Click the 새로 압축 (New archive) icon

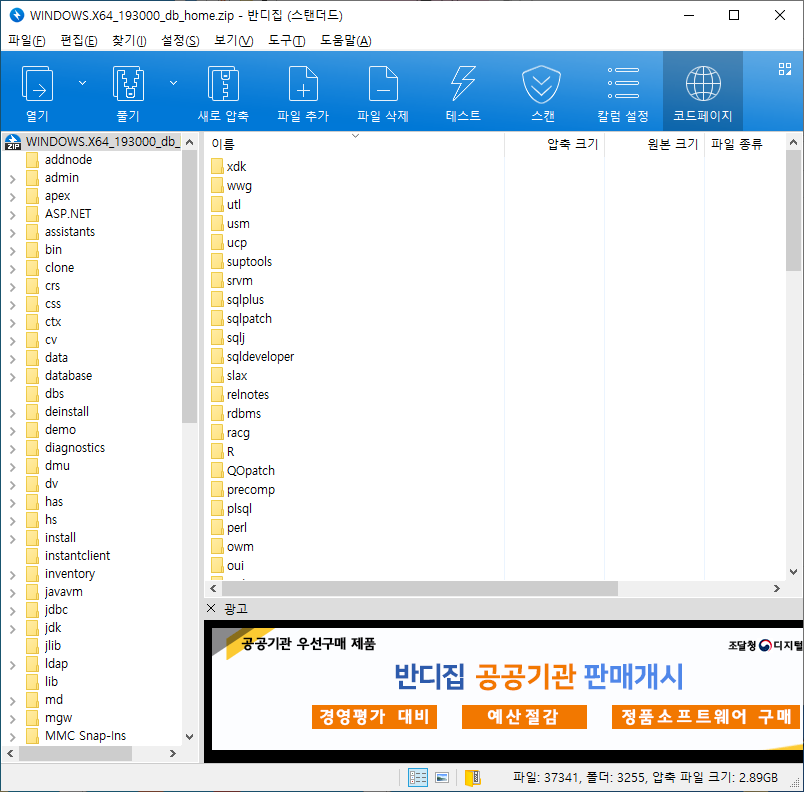coord(223,84)
